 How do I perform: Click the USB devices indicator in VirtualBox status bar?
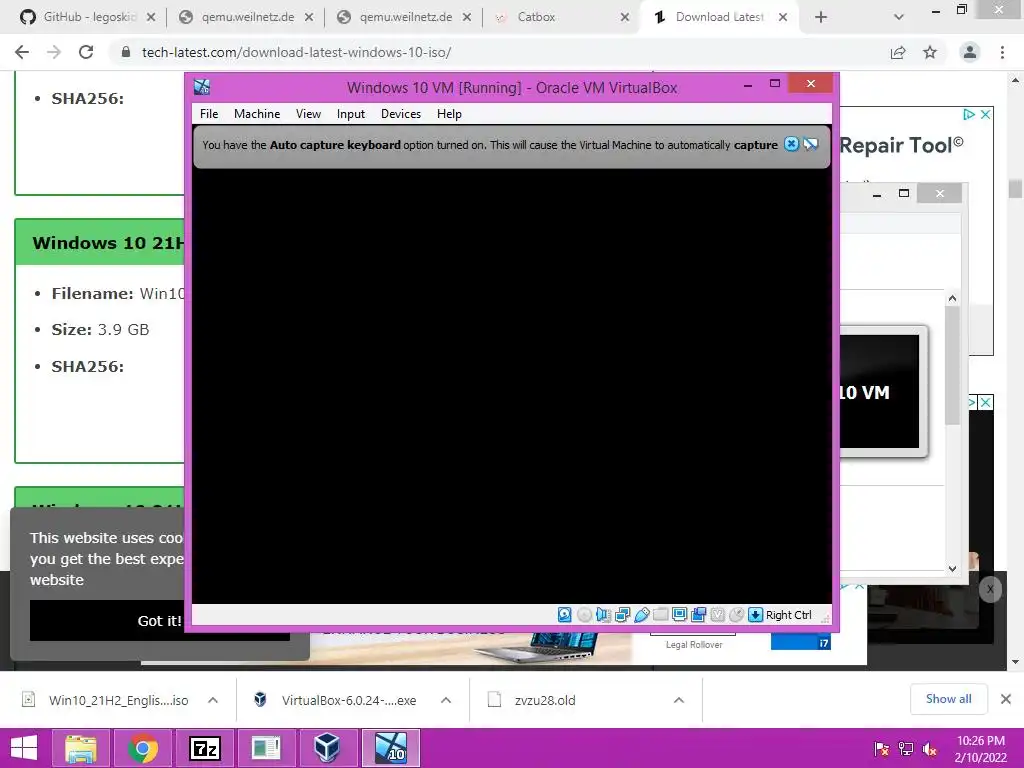coord(641,615)
